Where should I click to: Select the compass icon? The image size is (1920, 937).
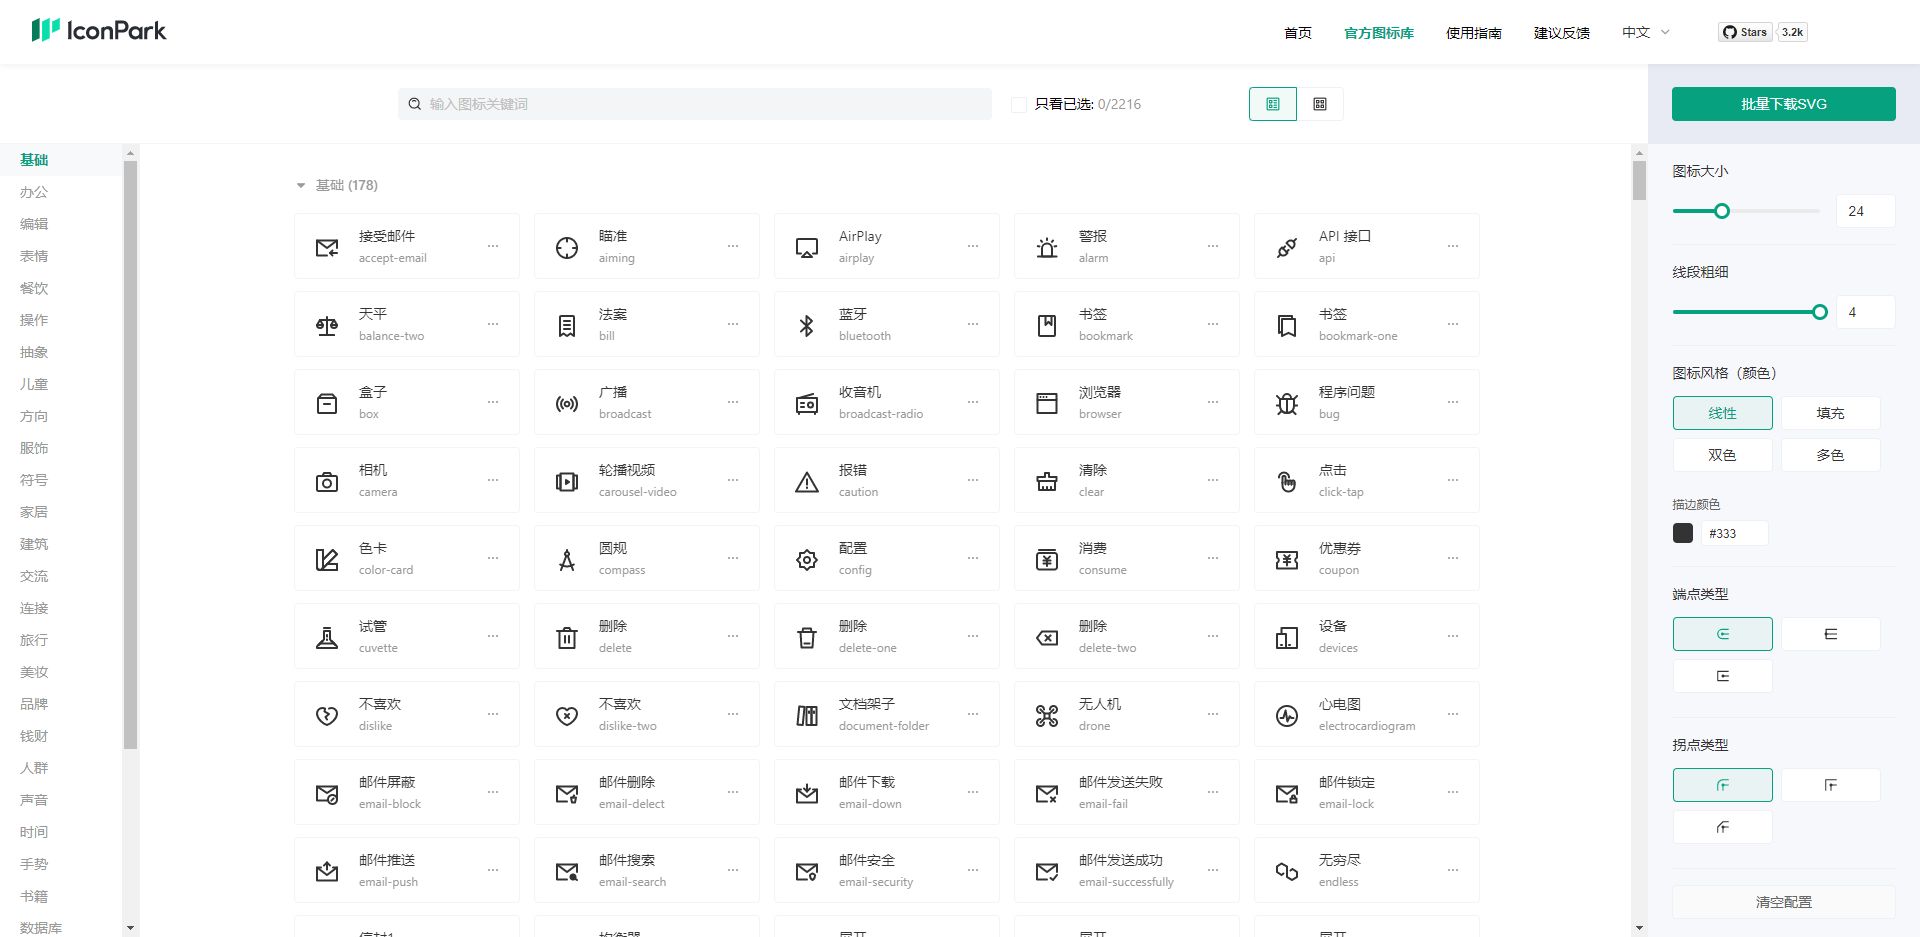pos(567,559)
